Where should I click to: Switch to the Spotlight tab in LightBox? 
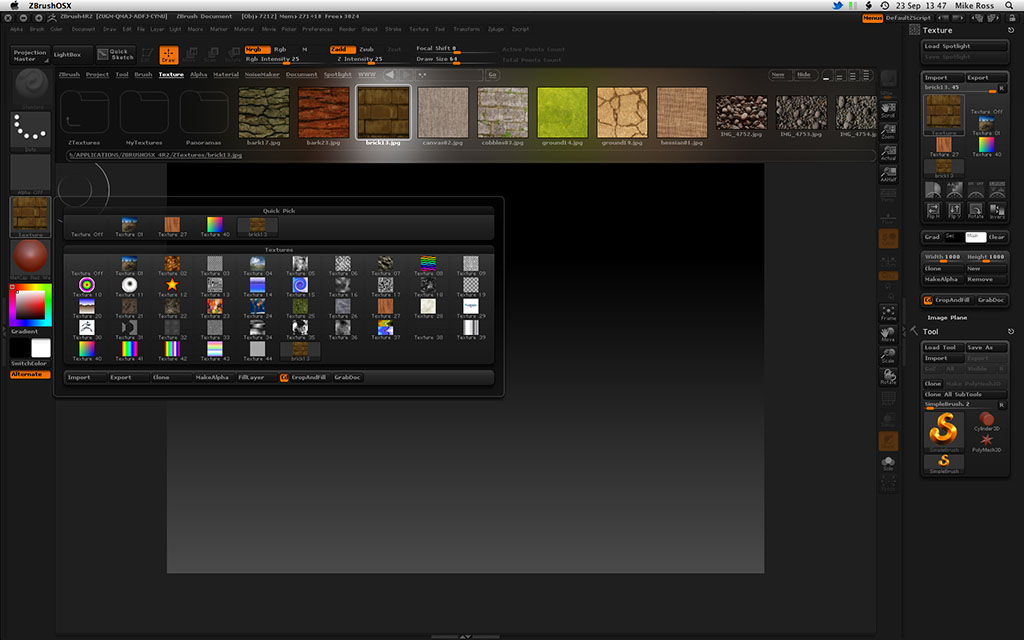coord(337,74)
